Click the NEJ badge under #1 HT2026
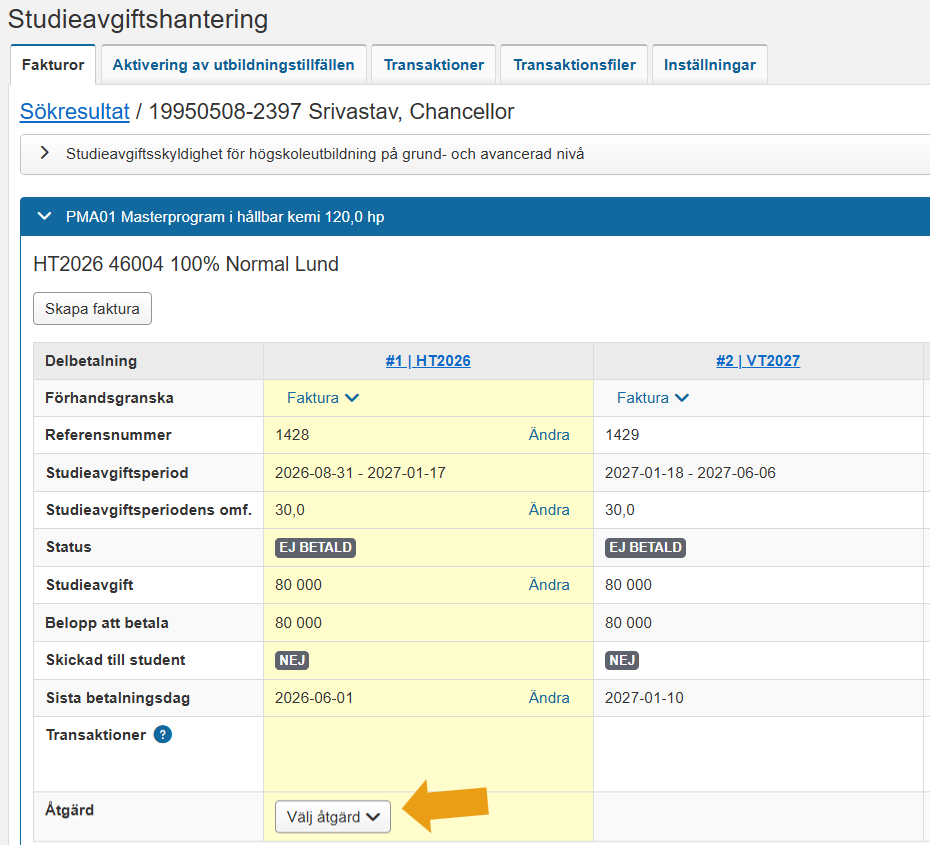930x845 pixels. (x=292, y=660)
